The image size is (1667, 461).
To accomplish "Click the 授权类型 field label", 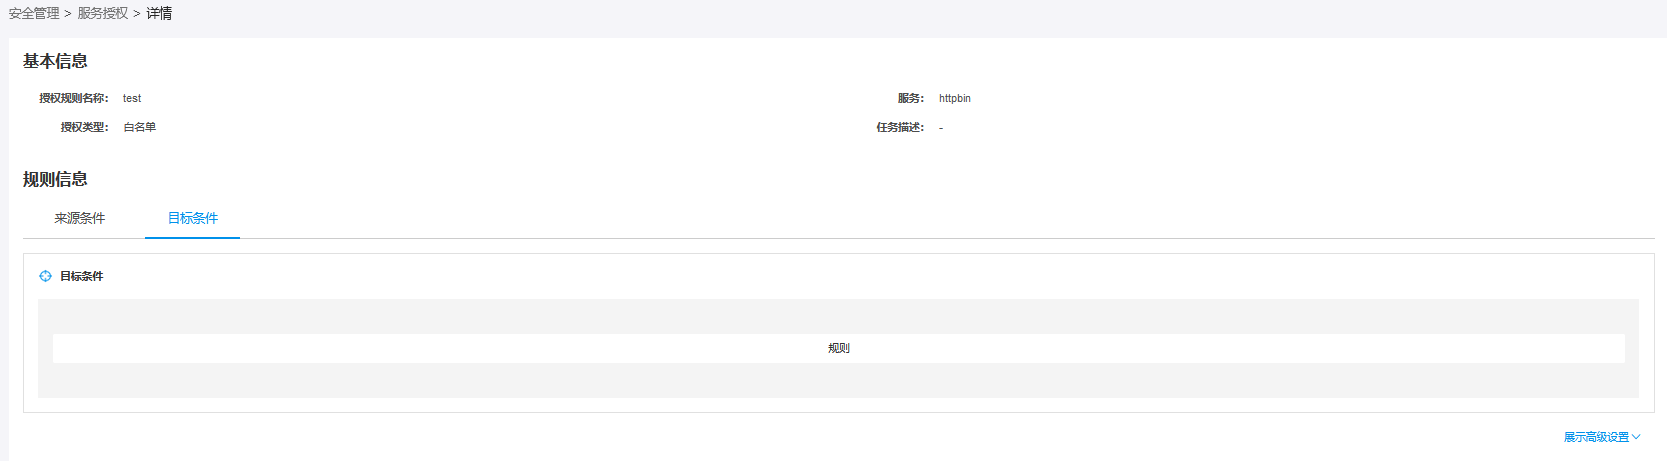I will click(84, 127).
